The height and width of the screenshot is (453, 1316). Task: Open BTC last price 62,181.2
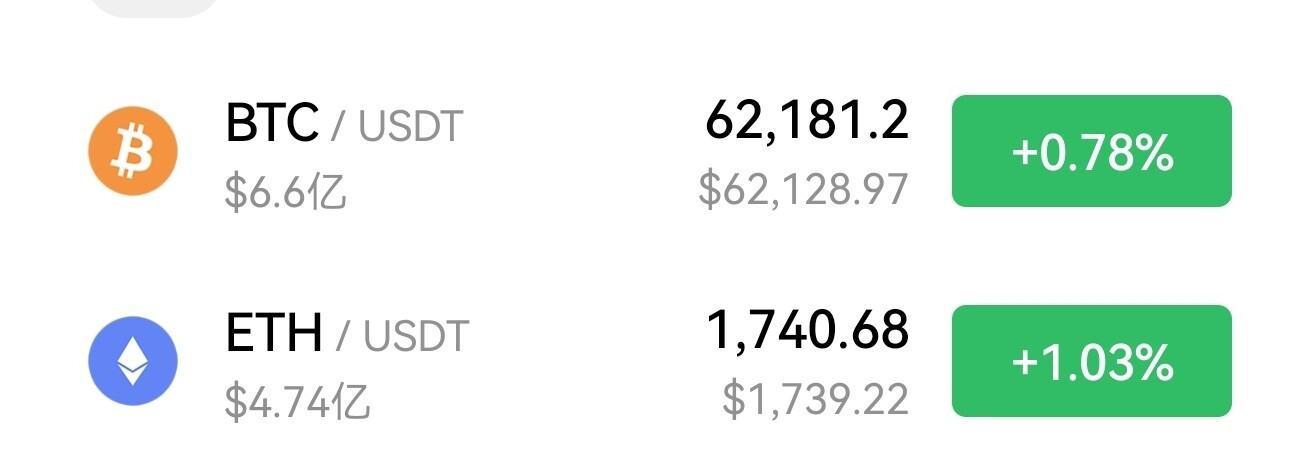tap(806, 120)
